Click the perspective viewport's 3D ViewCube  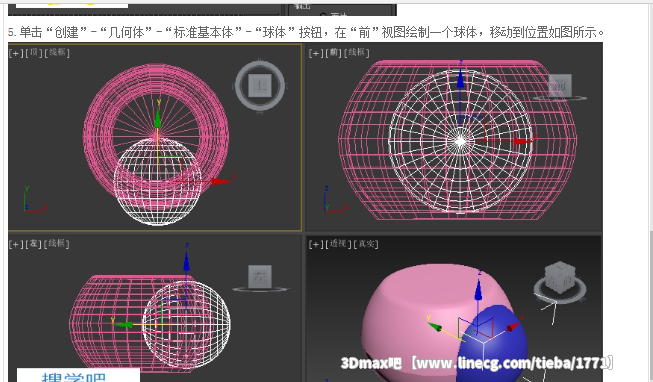[x=560, y=277]
